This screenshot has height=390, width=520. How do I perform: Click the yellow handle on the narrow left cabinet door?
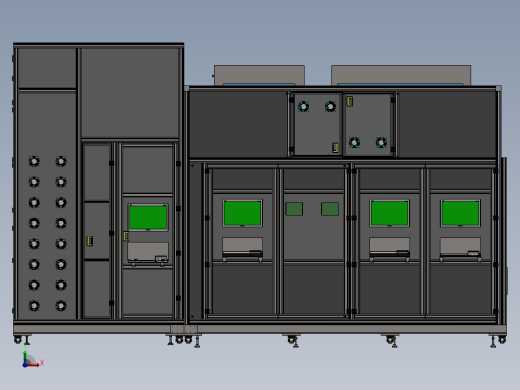[x=89, y=241]
